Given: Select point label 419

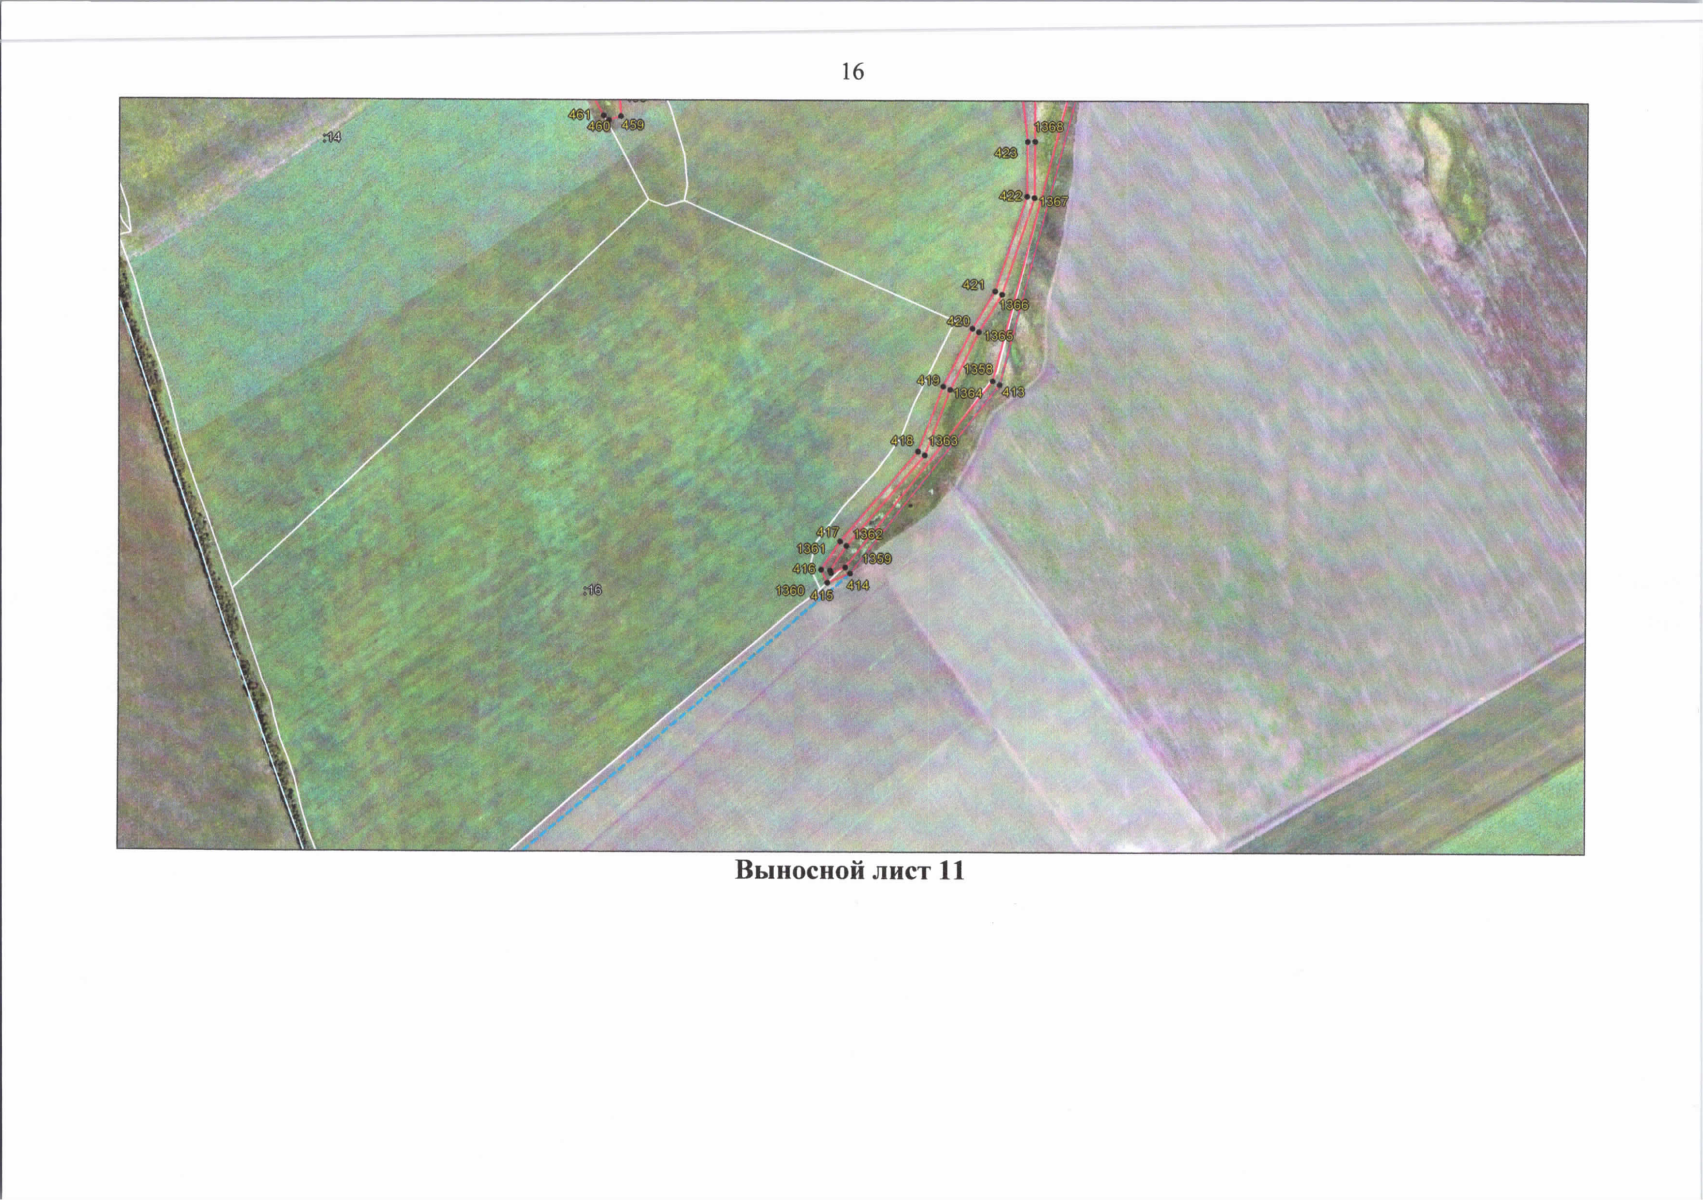Looking at the screenshot, I should coord(928,381).
